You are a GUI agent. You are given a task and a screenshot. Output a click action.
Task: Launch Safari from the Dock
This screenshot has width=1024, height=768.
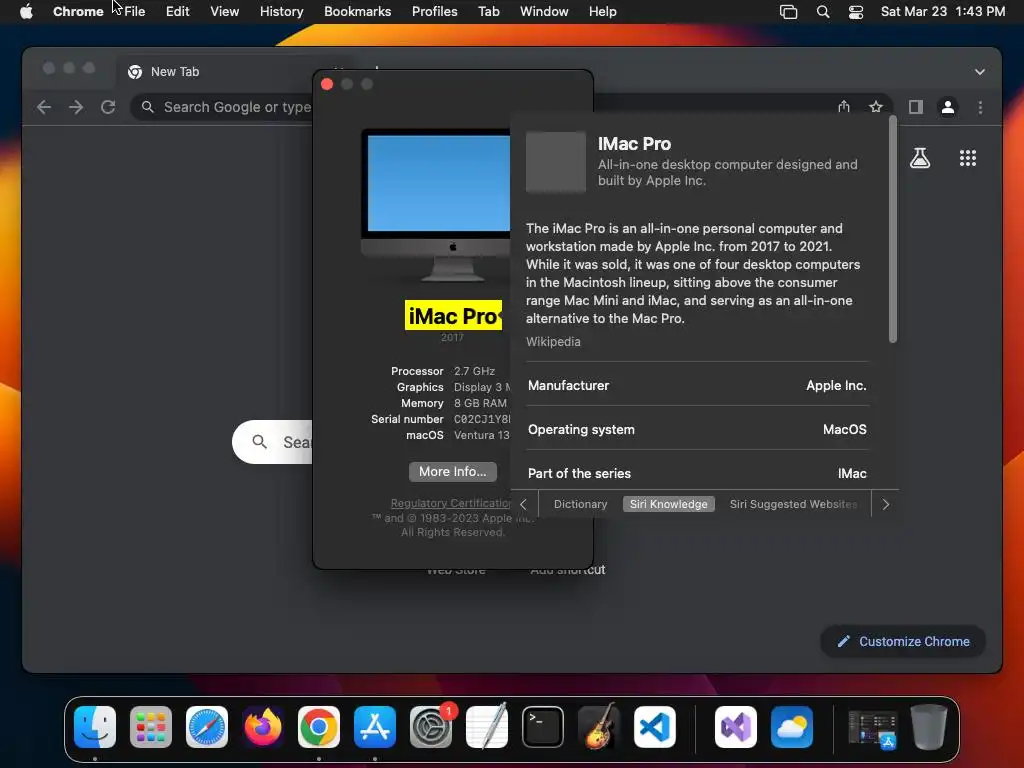(207, 727)
